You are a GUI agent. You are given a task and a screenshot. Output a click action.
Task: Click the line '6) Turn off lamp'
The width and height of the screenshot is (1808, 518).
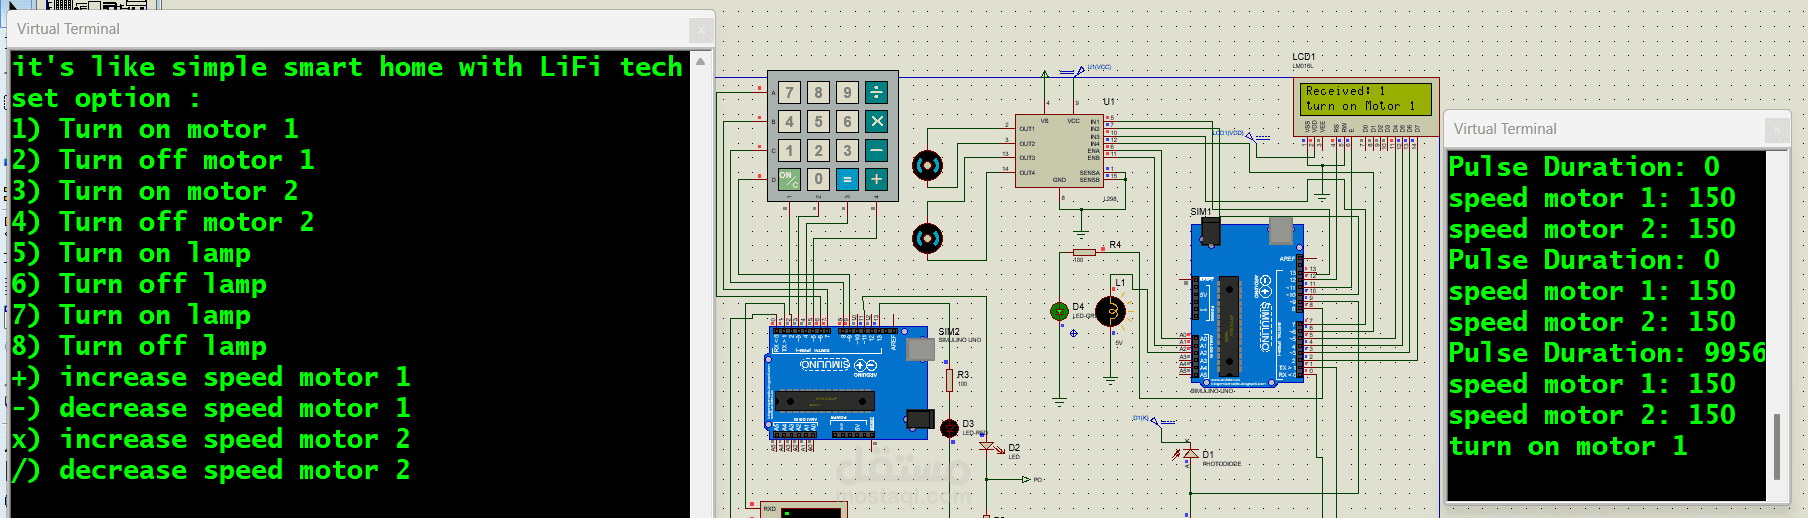pyautogui.click(x=139, y=284)
